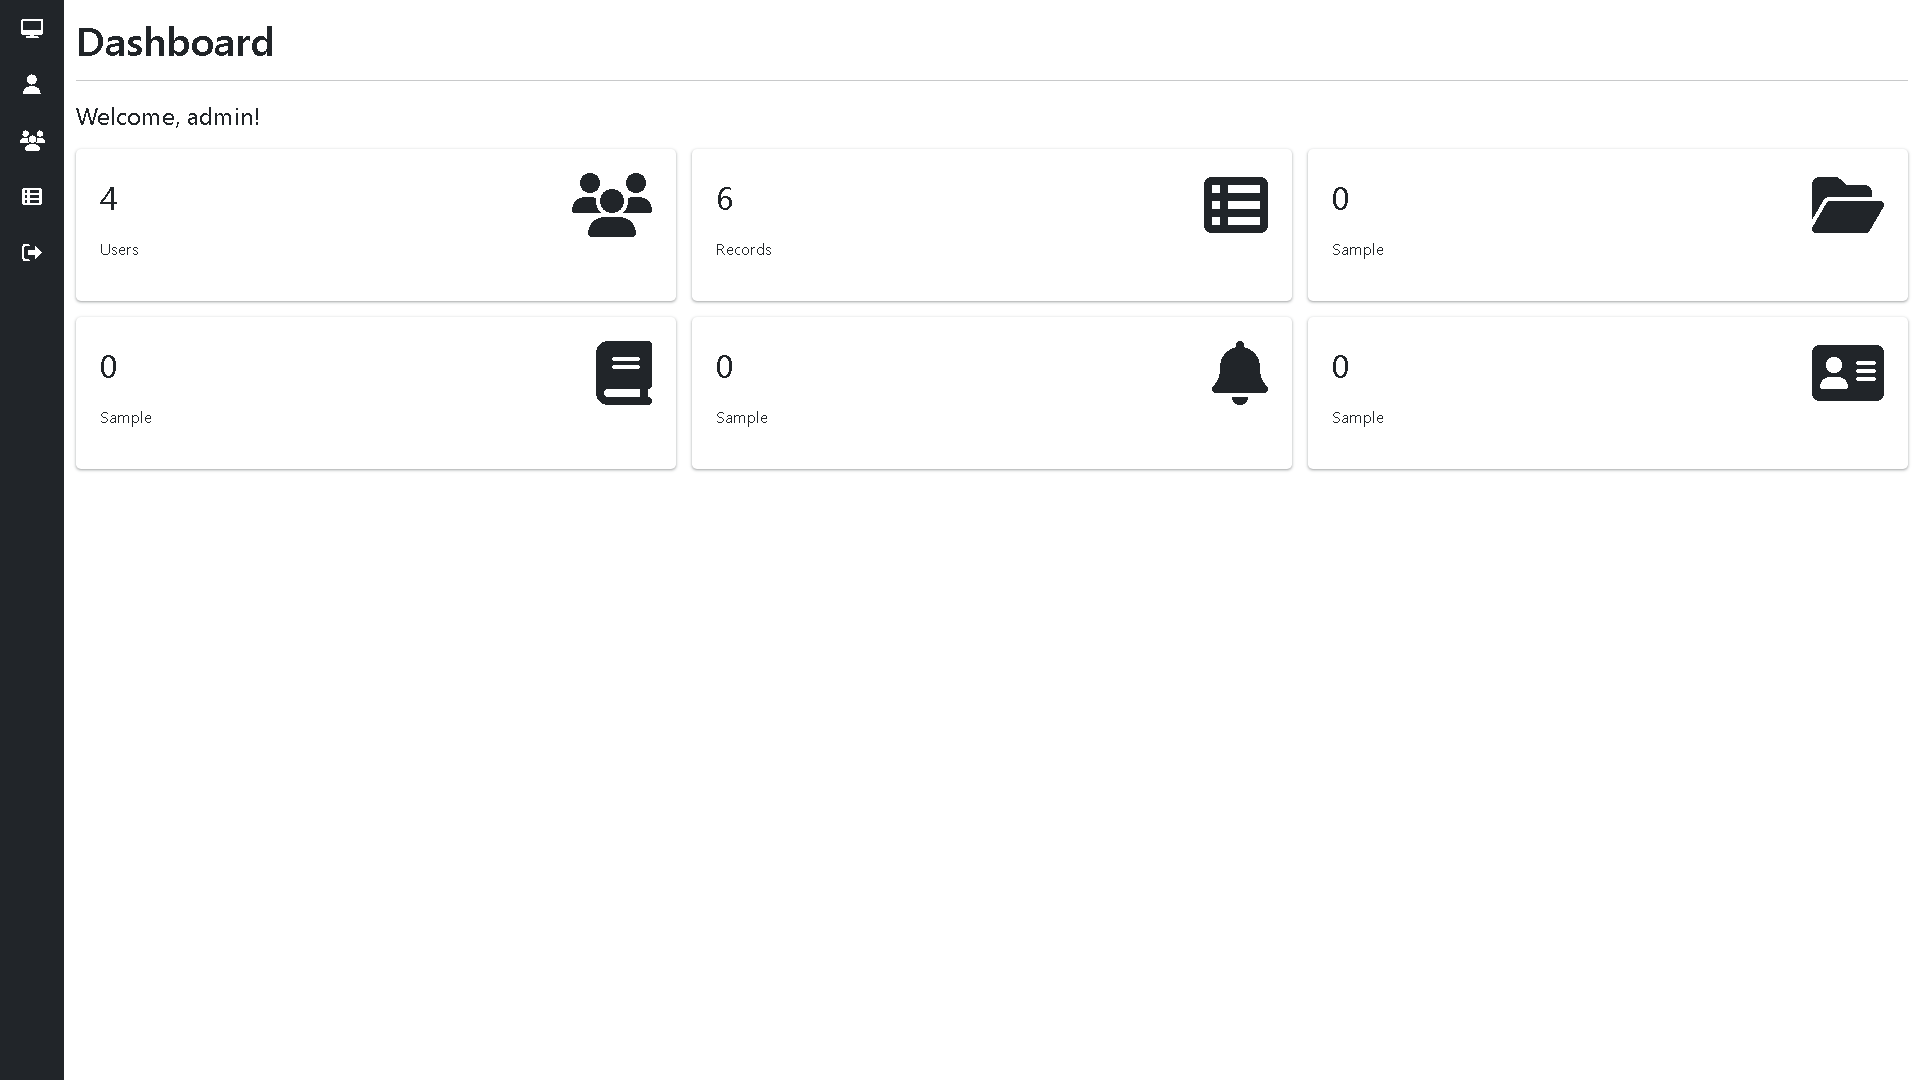Screen dimensions: 1920x1080
Task: Click the contact card icon on Sample
Action: [1847, 372]
